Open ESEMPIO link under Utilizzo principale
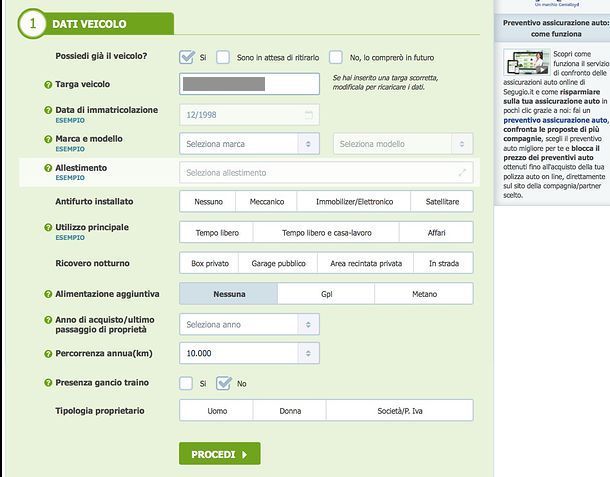Viewport: 610px width, 477px height. [x=70, y=237]
